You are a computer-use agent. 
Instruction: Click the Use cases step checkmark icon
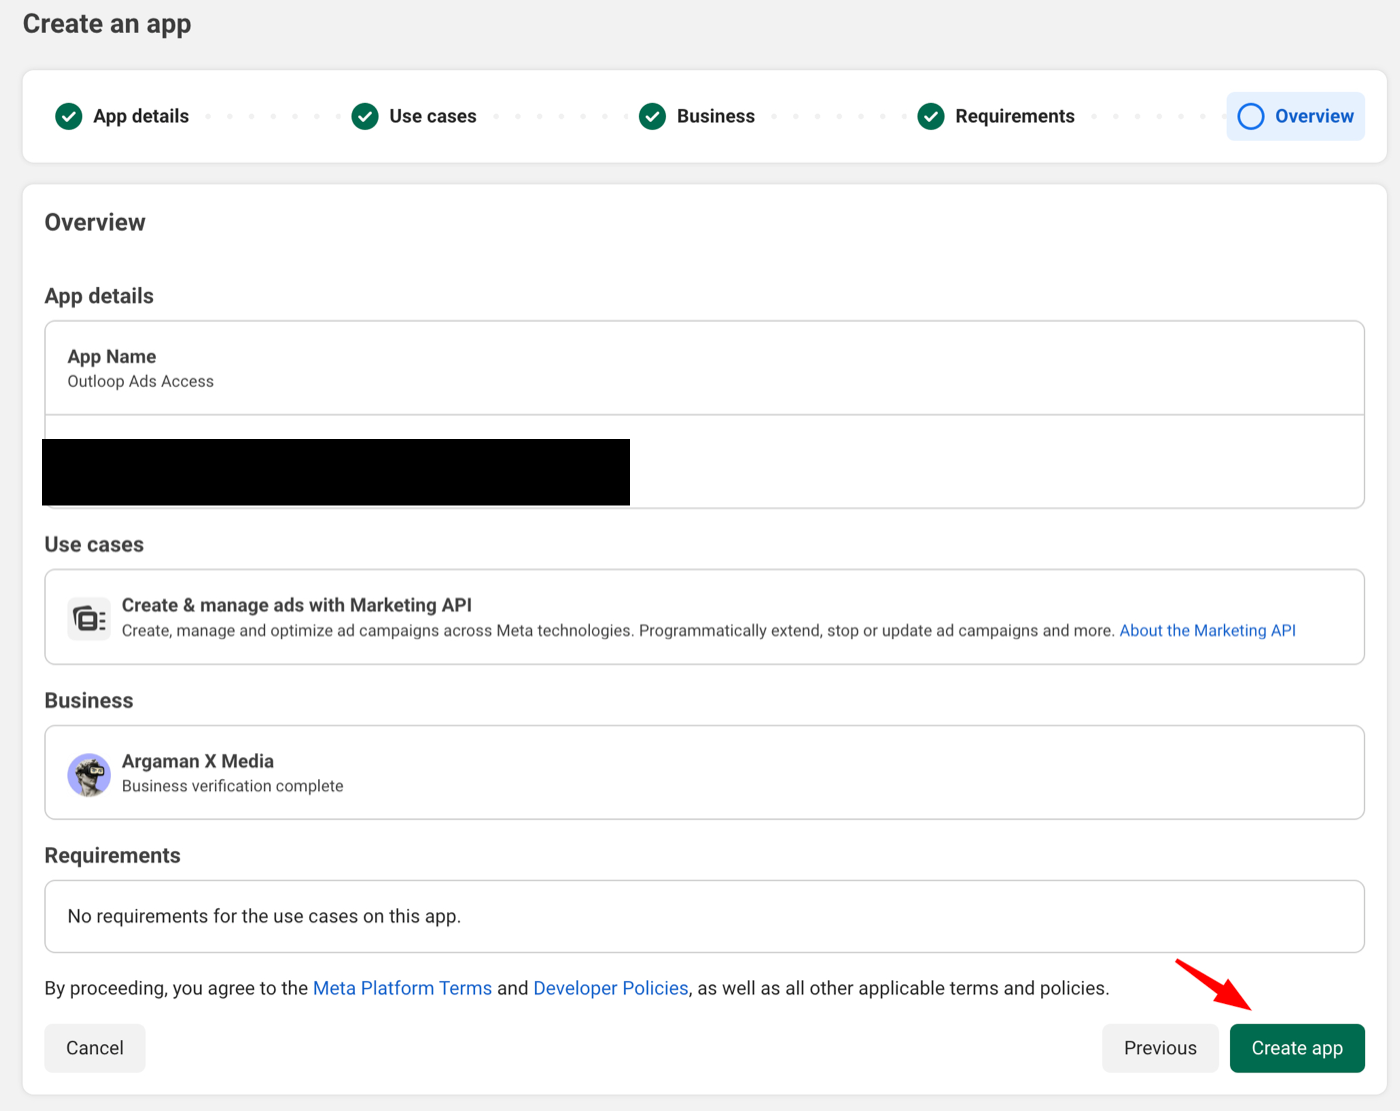click(365, 117)
